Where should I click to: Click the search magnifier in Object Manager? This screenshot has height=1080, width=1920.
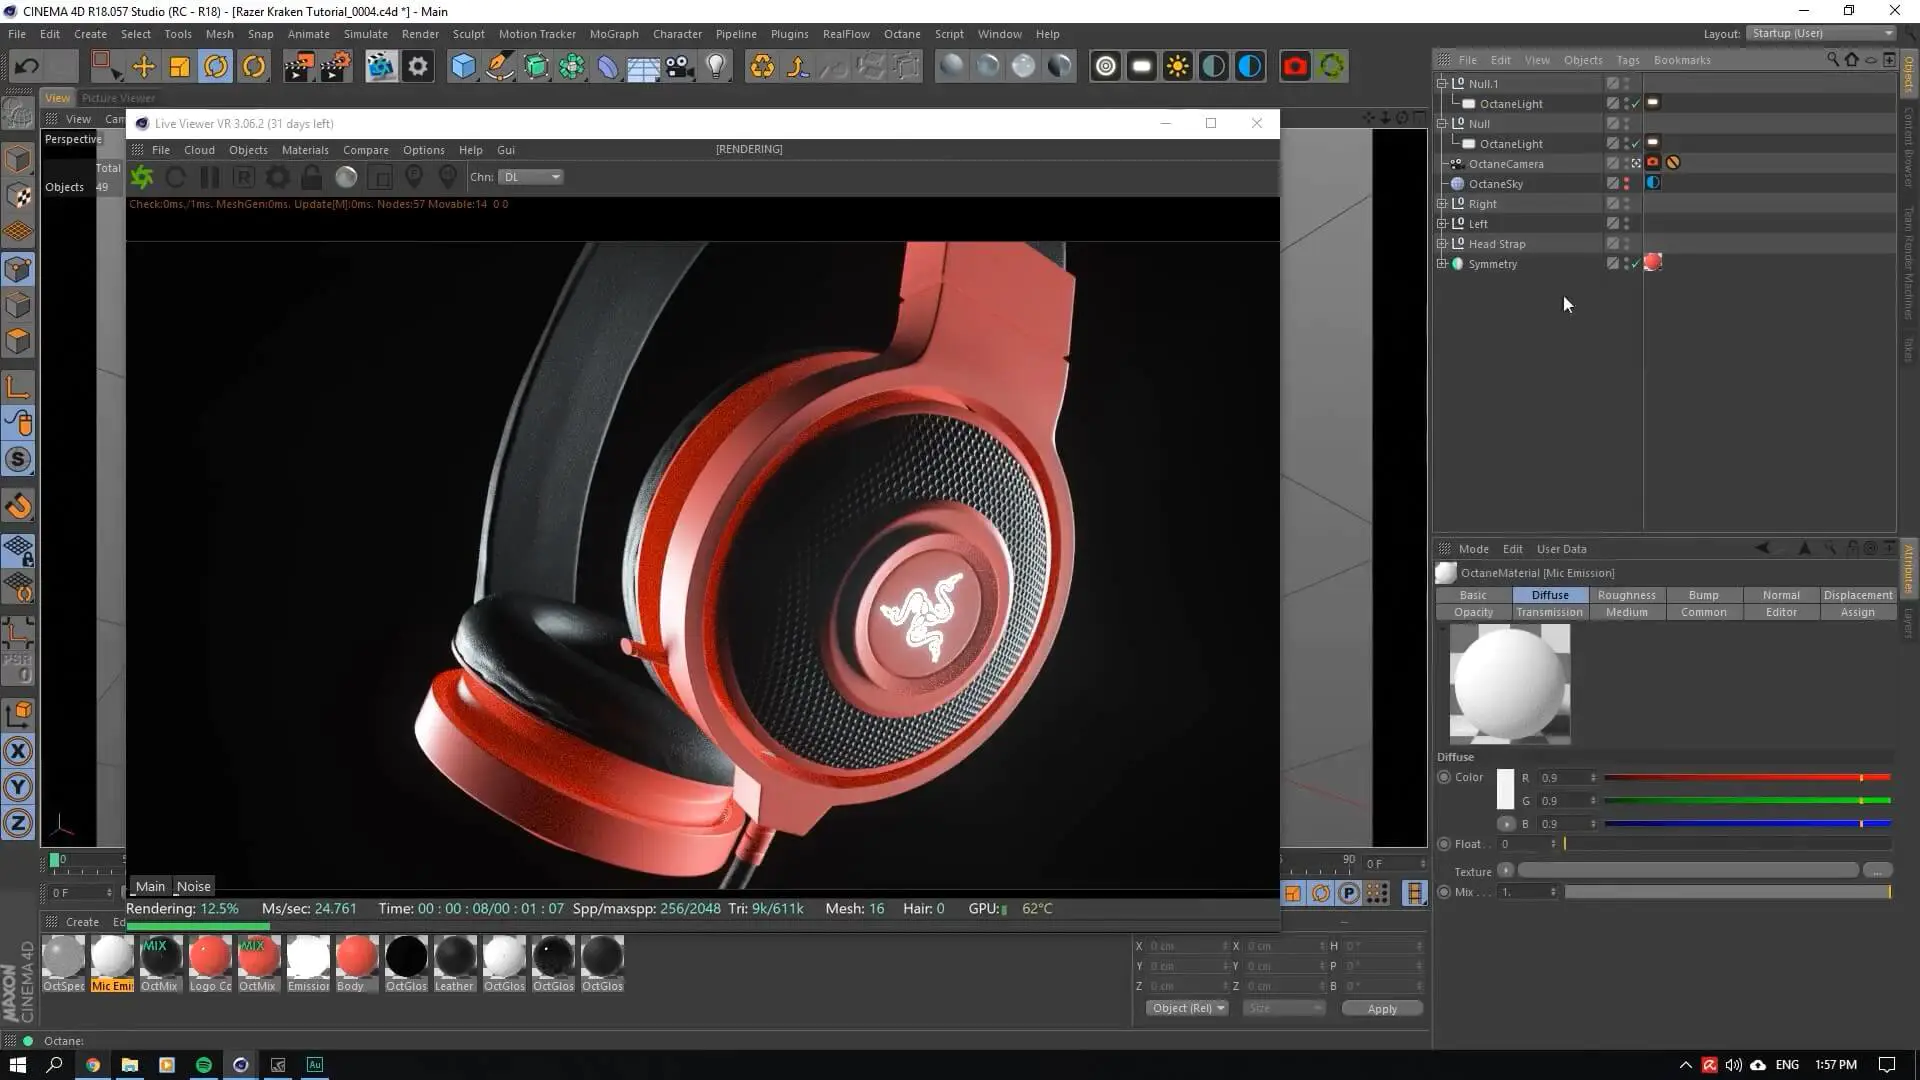1833,60
